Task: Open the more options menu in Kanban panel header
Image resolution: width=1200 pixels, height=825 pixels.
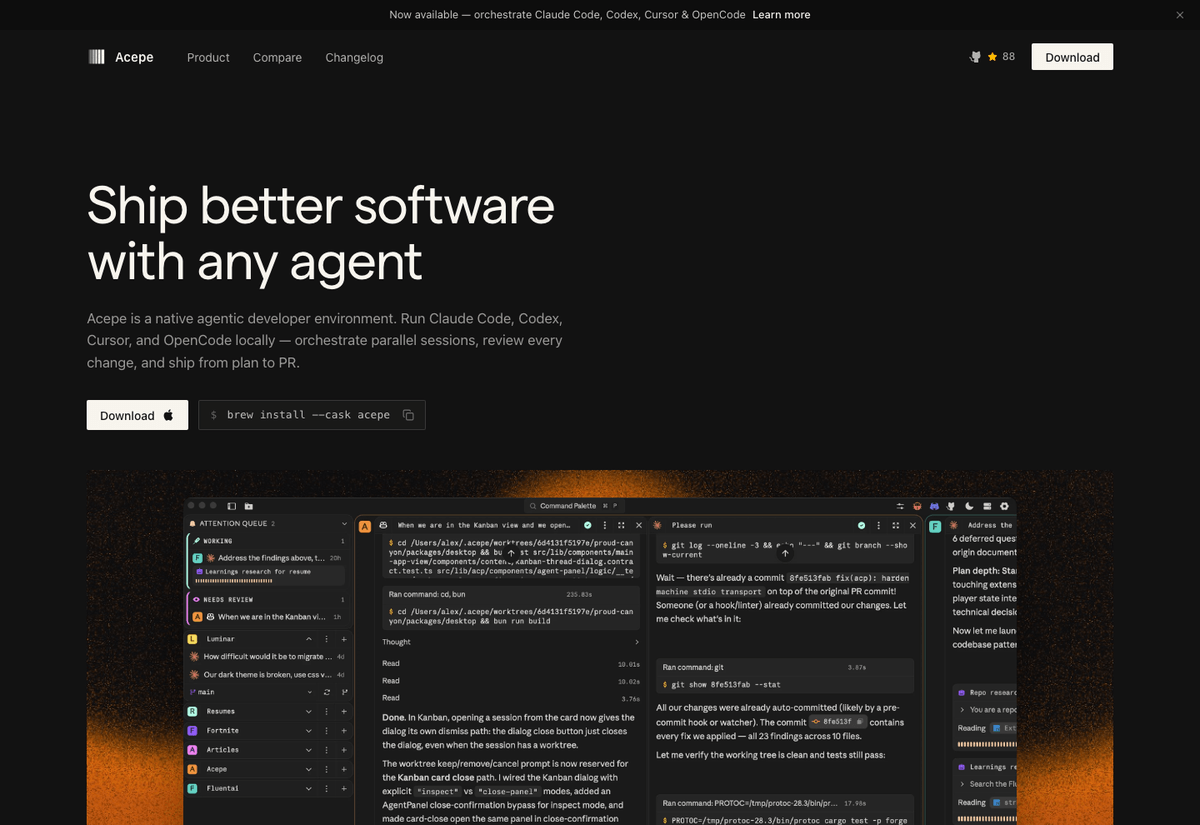Action: pos(605,525)
